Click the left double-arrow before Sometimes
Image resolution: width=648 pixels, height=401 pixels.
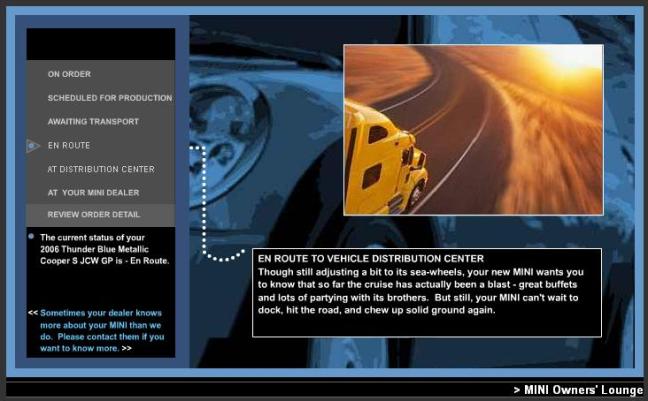point(33,312)
